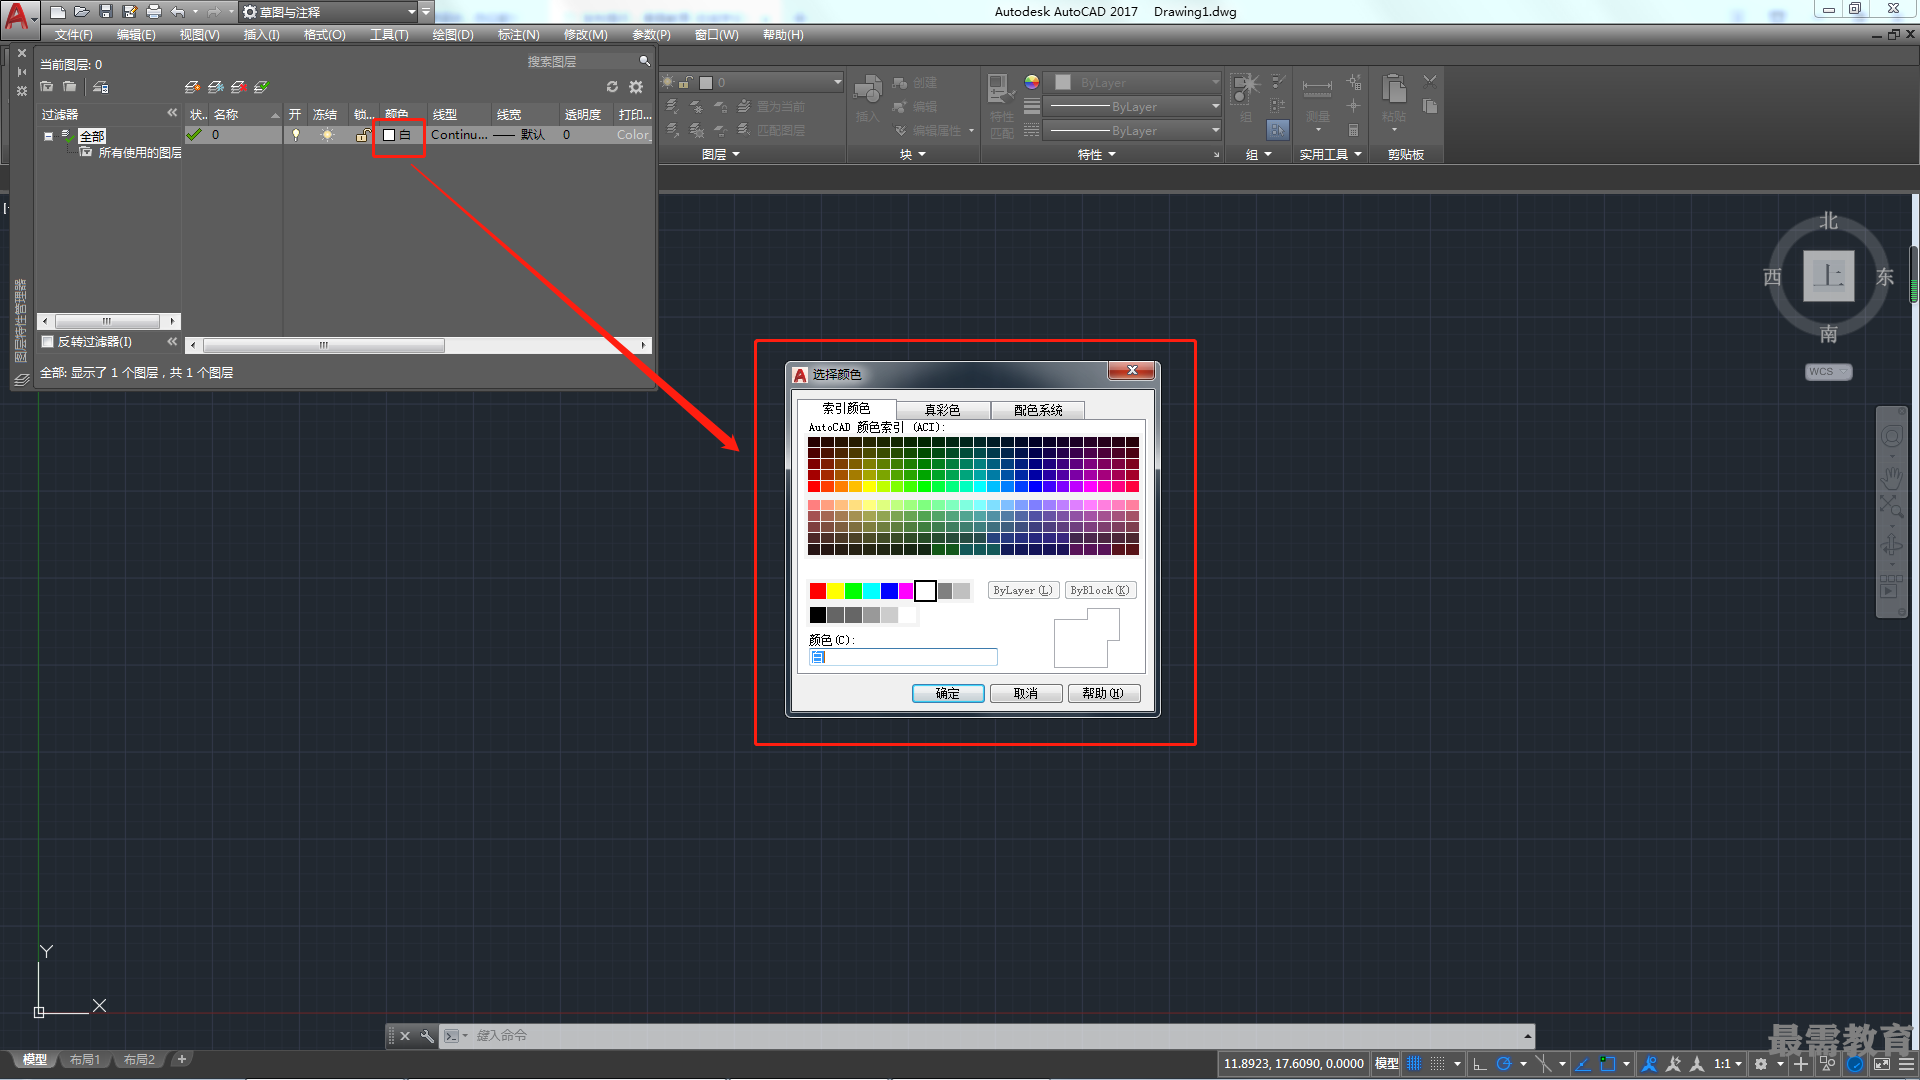Toggle freeze sun icon for layer 0
1920x1080 pixels.
pos(327,135)
